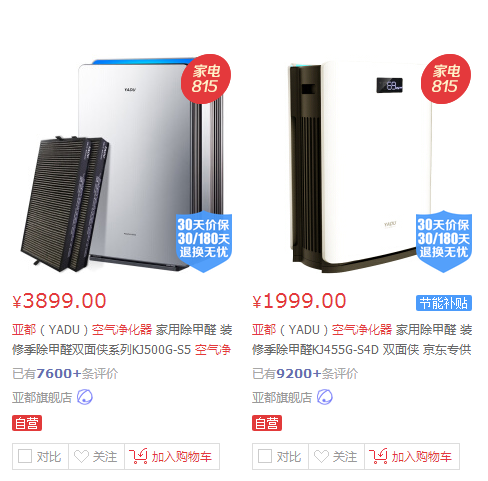Open customer service icon beside second 亚都旗舰店
The width and height of the screenshot is (488, 481).
[325, 397]
